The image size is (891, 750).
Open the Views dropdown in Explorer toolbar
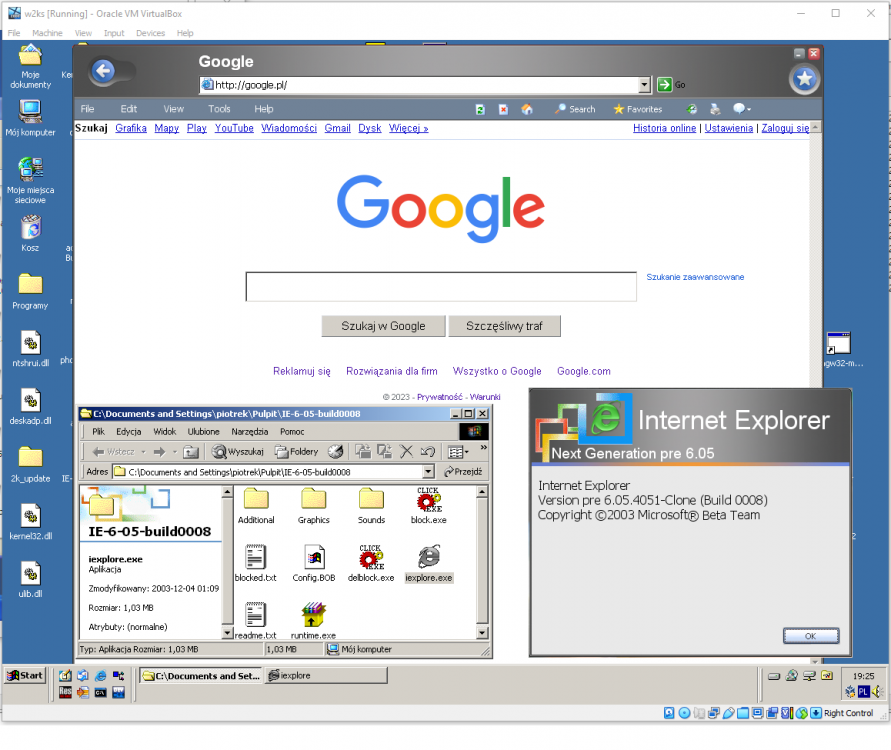(458, 452)
